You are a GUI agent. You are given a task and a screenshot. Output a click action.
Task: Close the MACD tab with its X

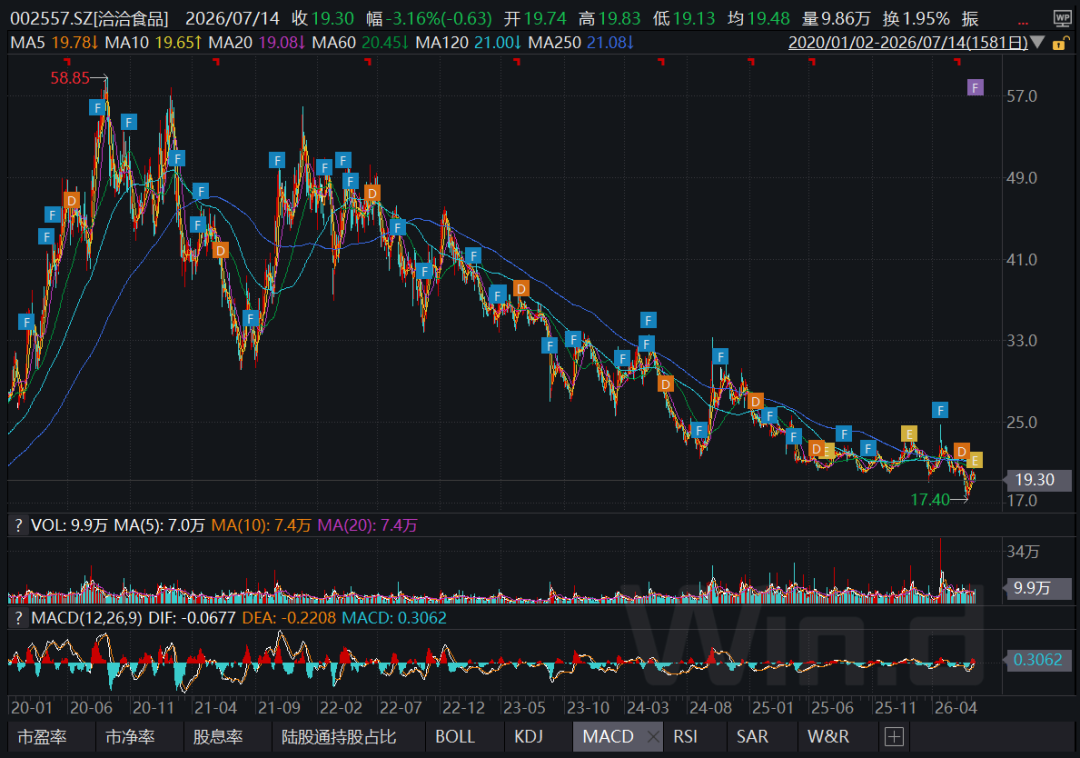pos(653,737)
